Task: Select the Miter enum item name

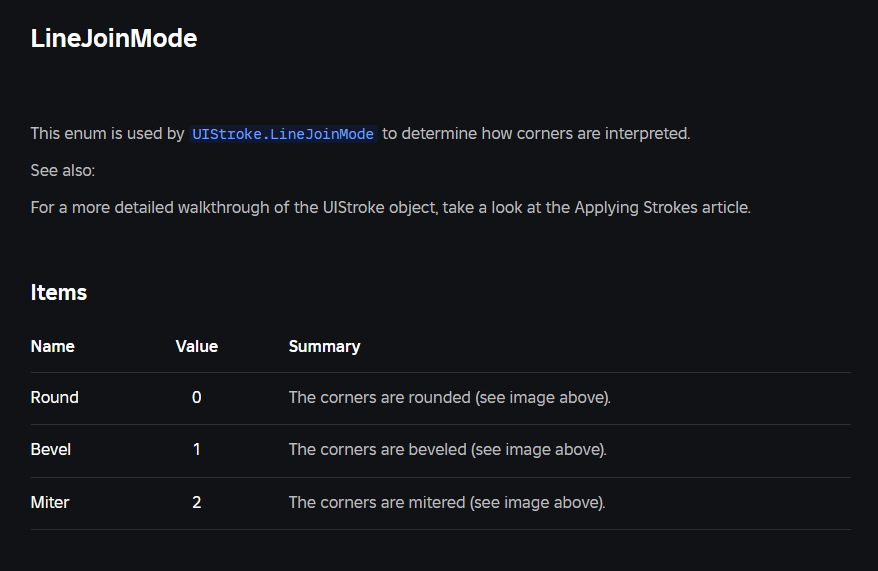Action: [x=50, y=502]
